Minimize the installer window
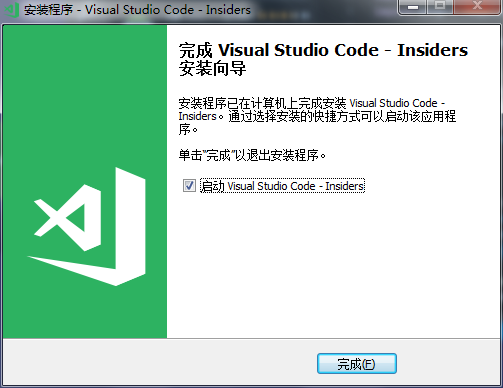 [x=413, y=7]
